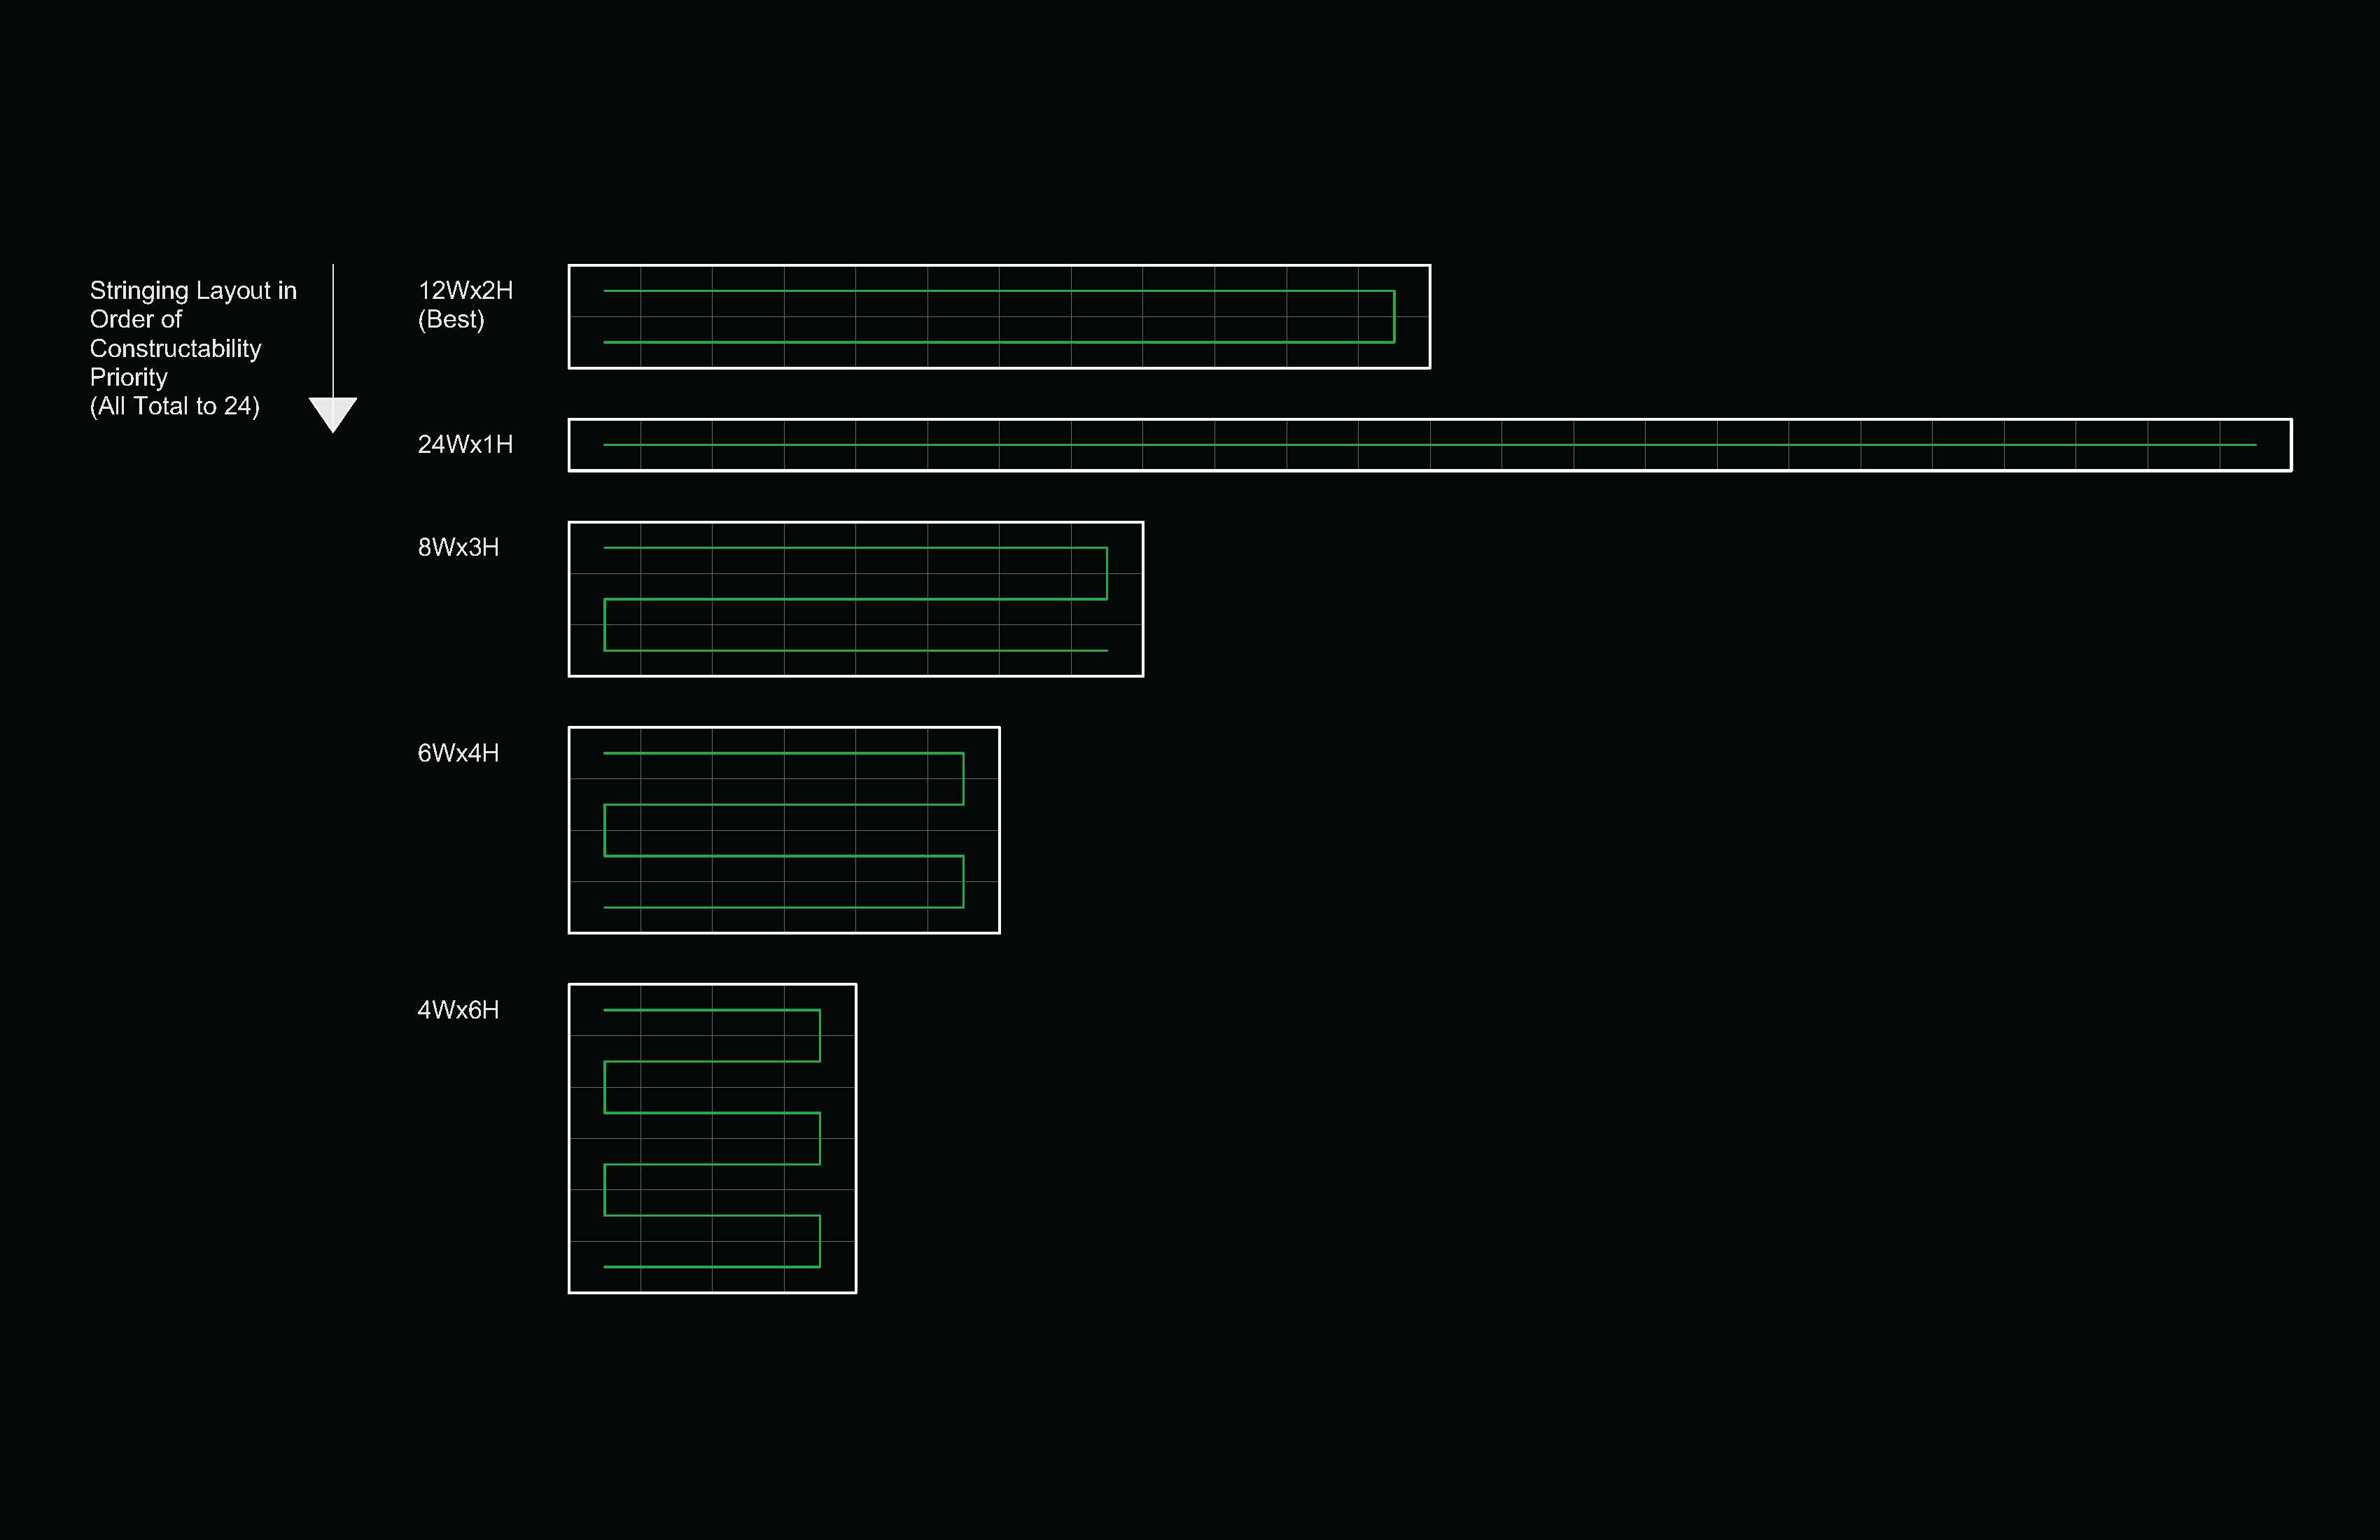Select the 8Wx3H stringing diagram

click(x=856, y=599)
